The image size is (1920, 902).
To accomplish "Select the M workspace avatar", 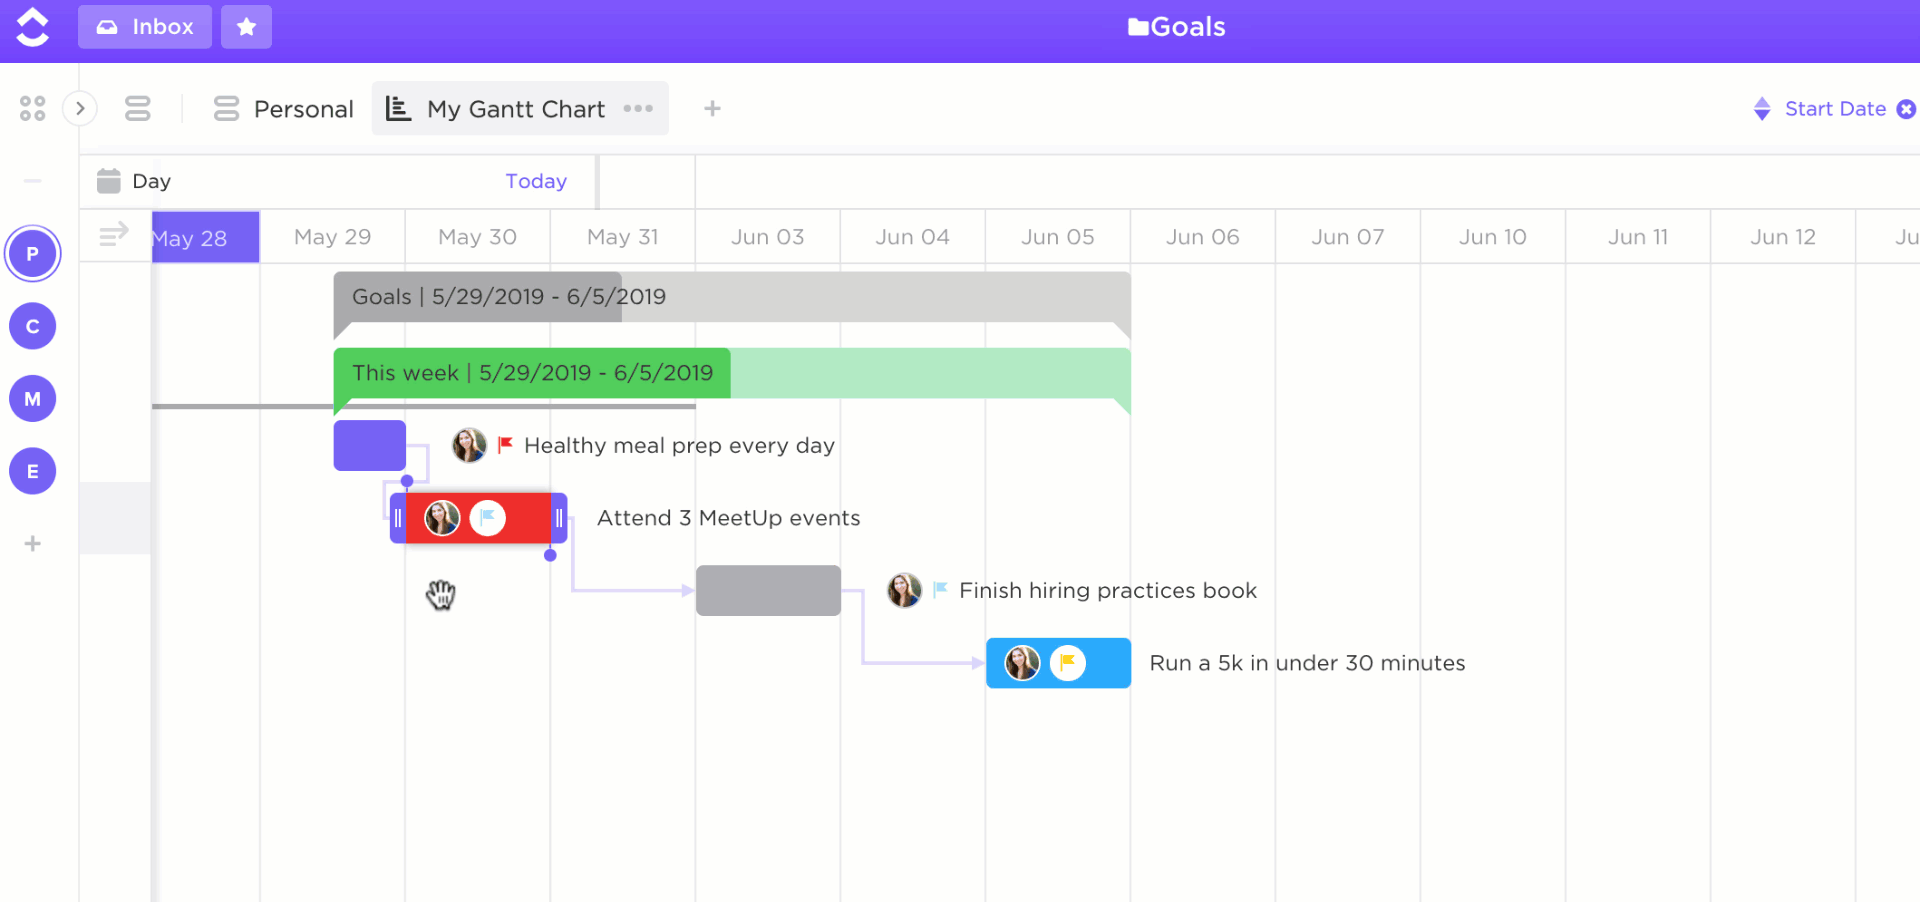I will pyautogui.click(x=33, y=399).
